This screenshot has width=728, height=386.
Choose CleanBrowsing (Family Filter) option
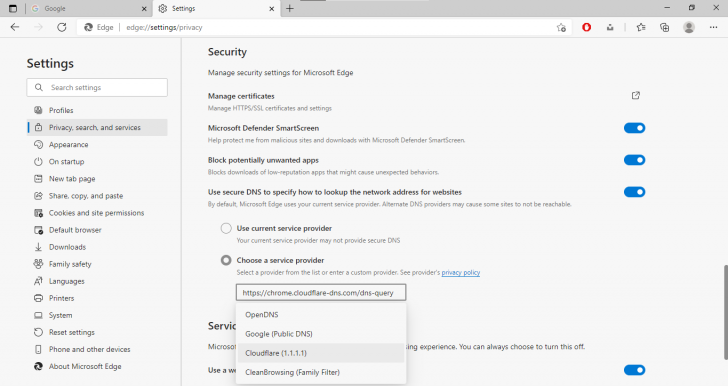coord(320,372)
